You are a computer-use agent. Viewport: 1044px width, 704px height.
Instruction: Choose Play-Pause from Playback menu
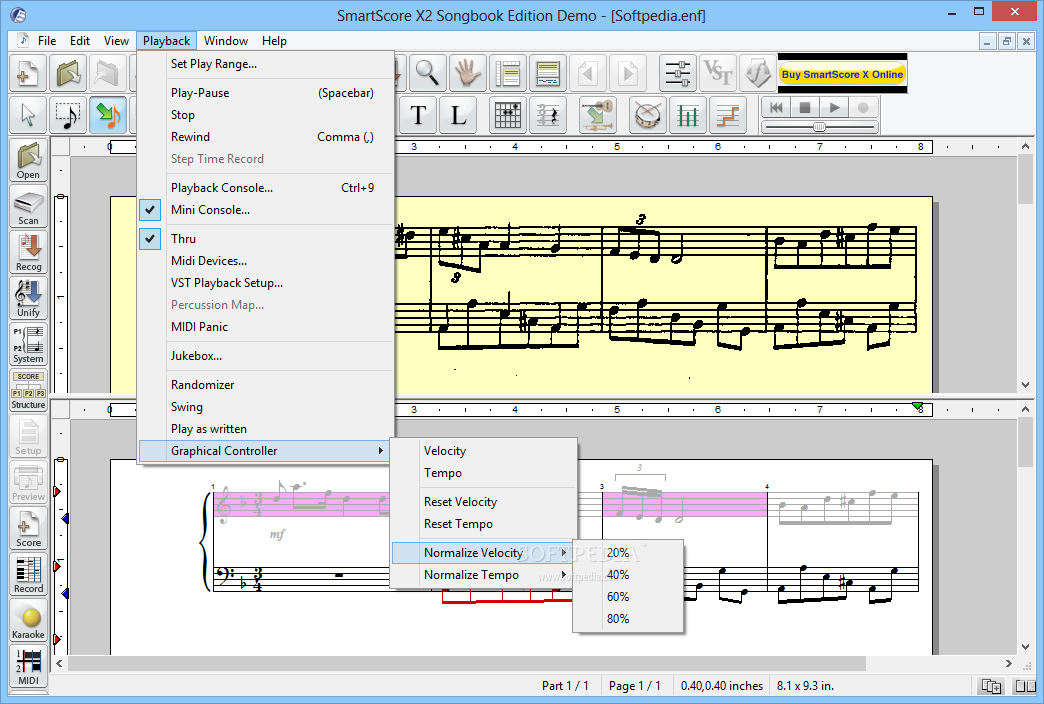point(266,93)
